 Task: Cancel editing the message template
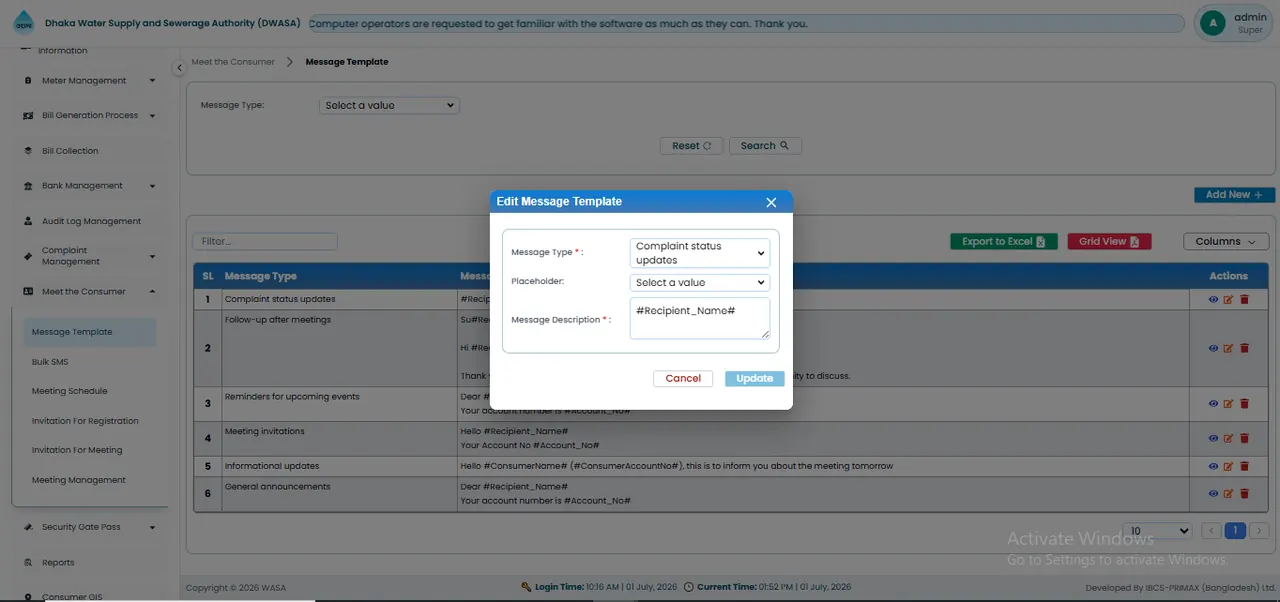(x=683, y=378)
